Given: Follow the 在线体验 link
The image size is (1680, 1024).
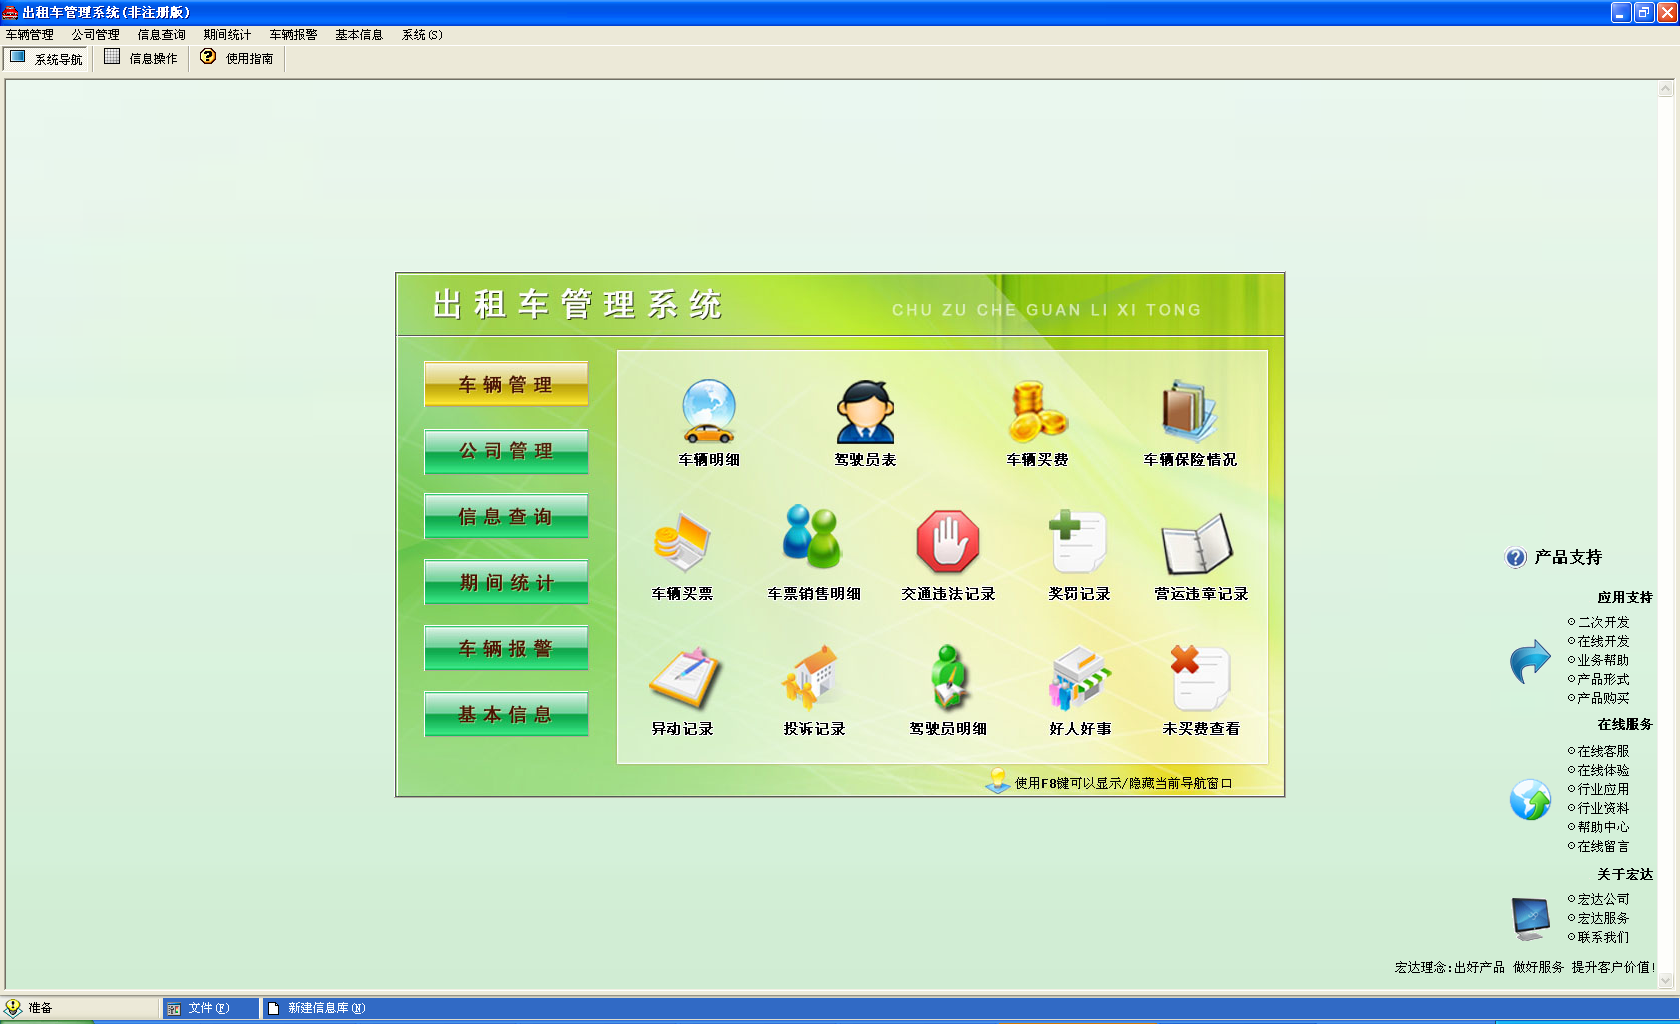Looking at the screenshot, I should (x=1603, y=770).
